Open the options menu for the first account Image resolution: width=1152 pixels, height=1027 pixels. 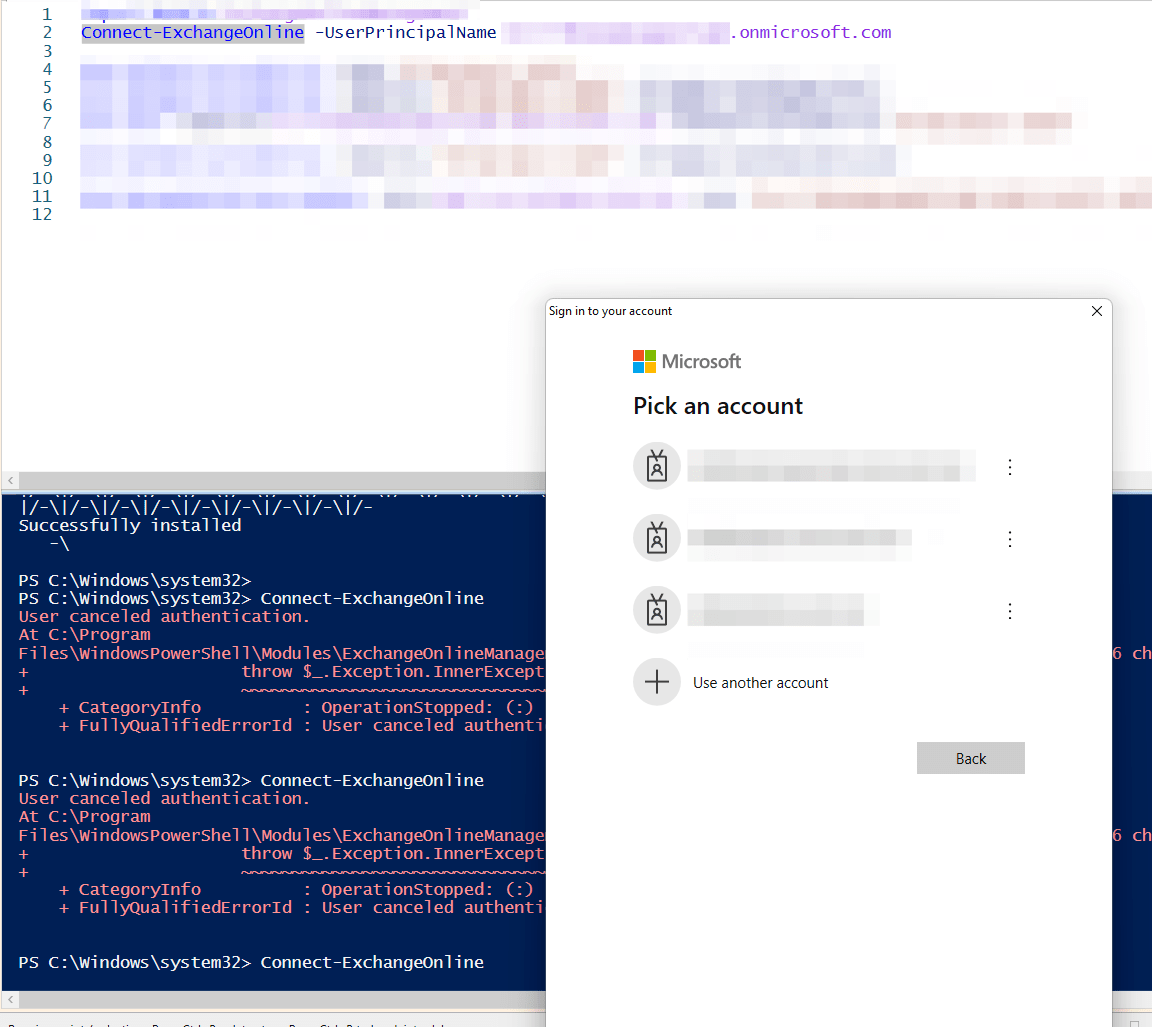[x=1010, y=466]
